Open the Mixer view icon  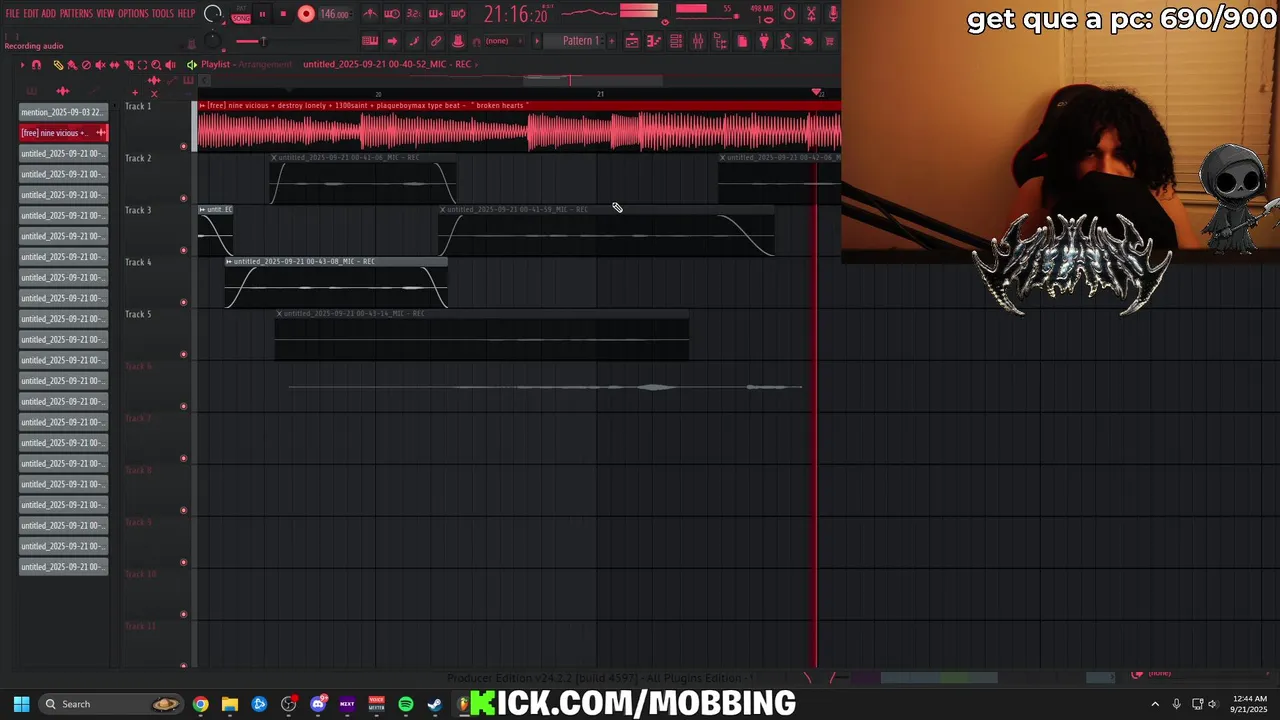coord(698,41)
